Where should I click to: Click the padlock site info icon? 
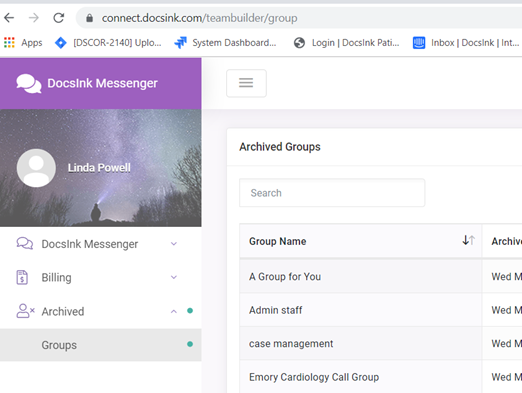click(x=89, y=18)
